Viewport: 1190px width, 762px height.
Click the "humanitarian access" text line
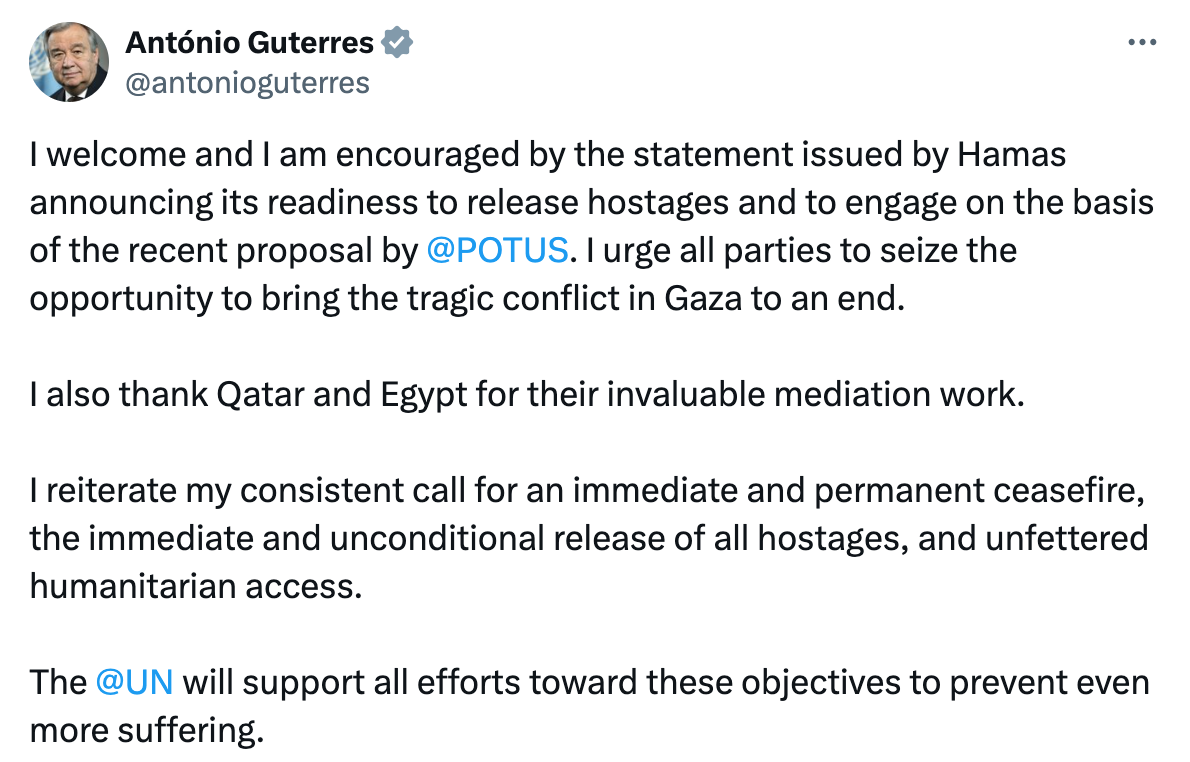194,586
